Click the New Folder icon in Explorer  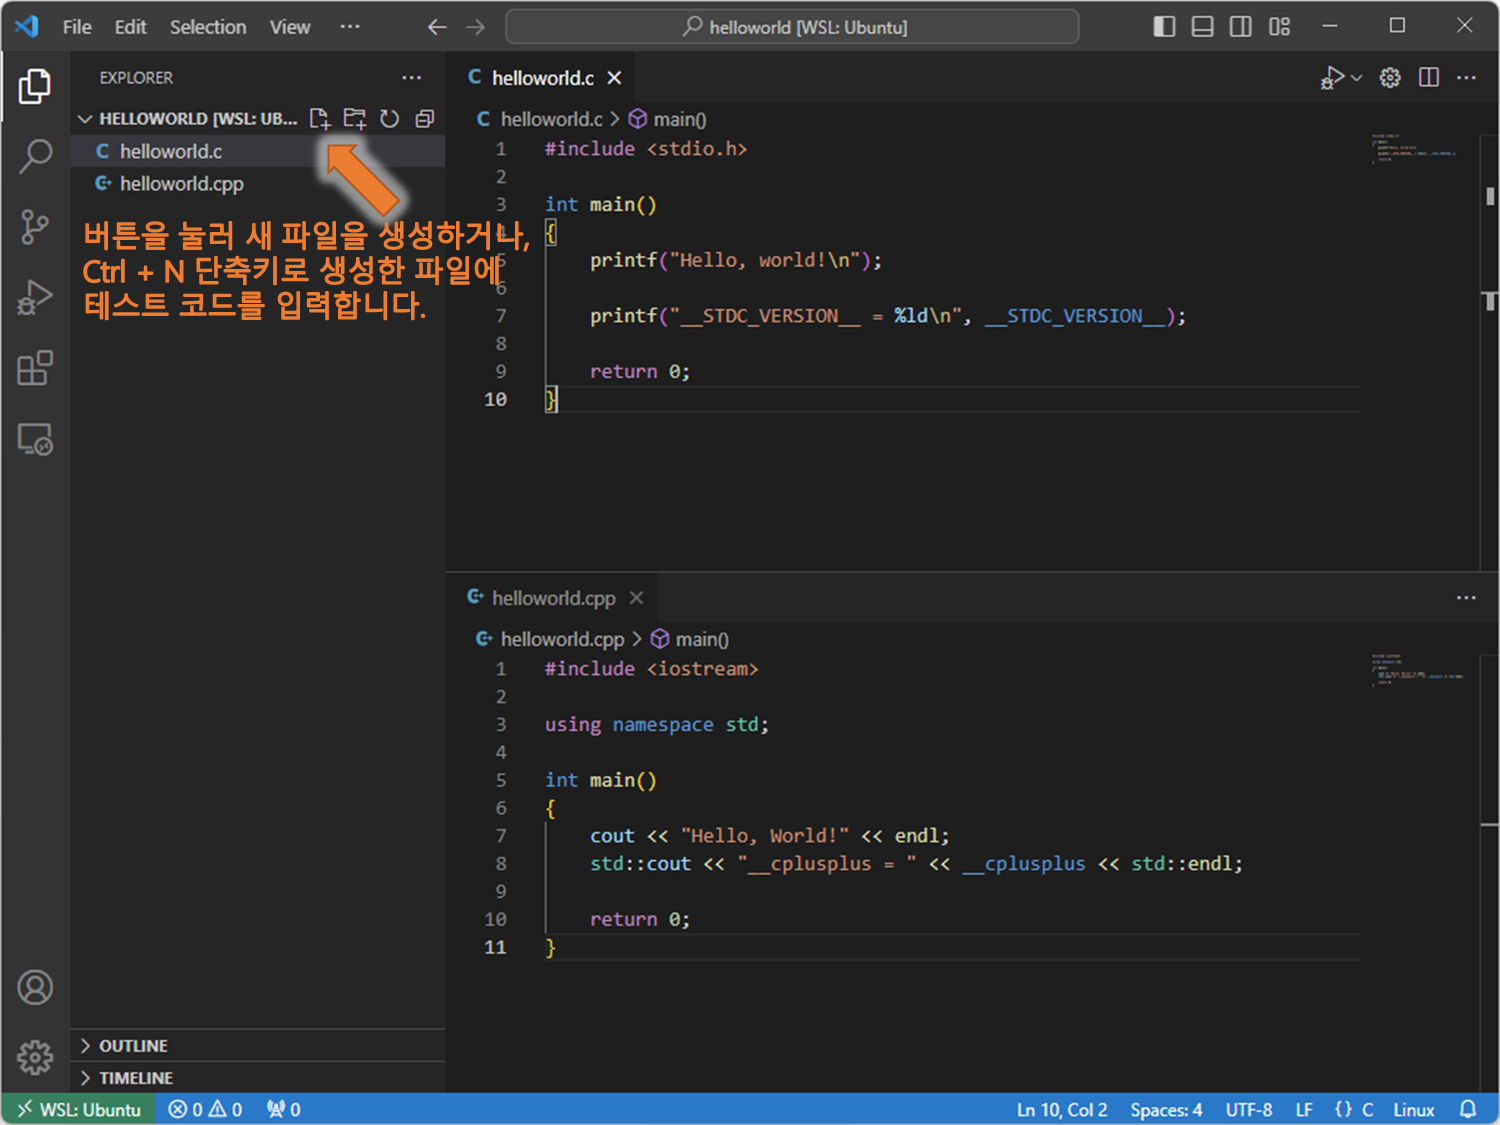[x=355, y=119]
